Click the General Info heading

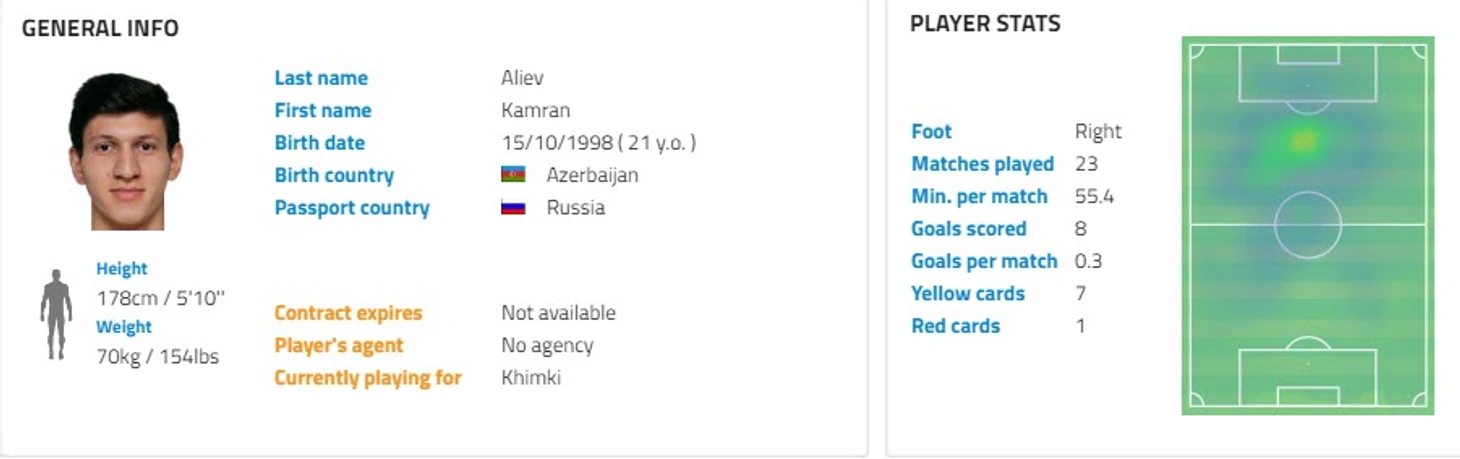[100, 29]
